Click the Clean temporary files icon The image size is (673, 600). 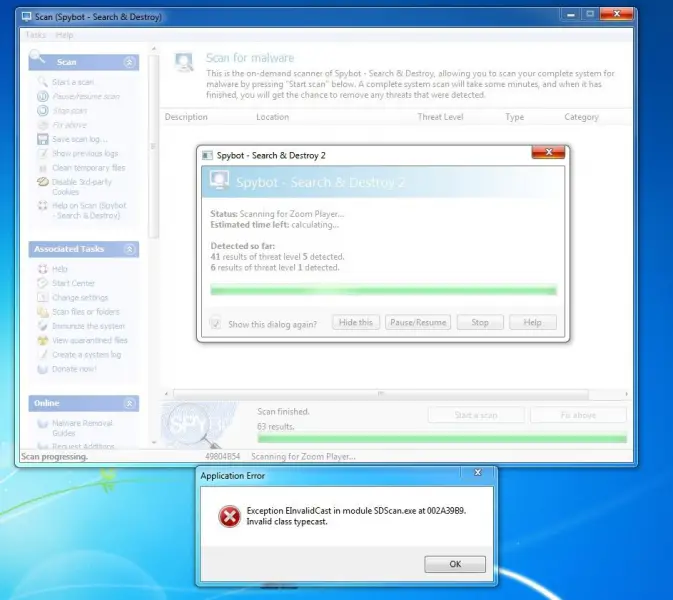[x=42, y=168]
